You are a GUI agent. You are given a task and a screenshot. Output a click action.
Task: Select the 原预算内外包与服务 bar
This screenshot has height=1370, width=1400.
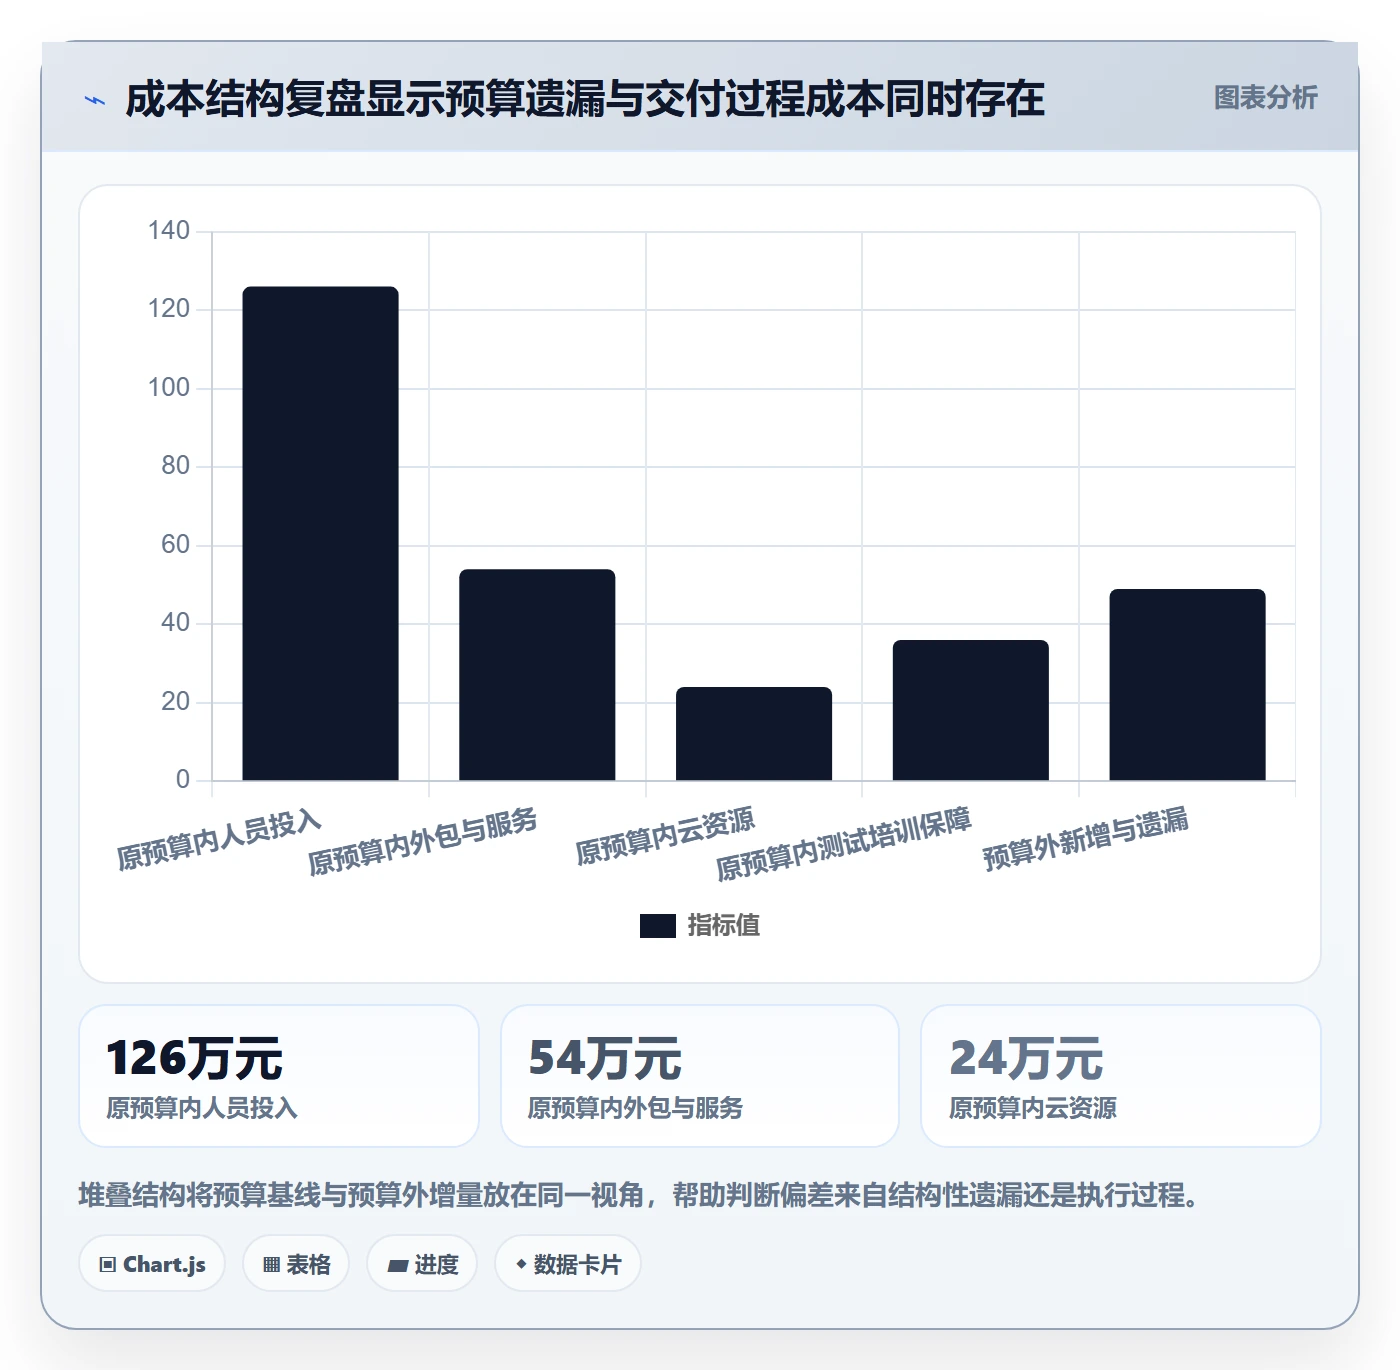click(x=537, y=675)
